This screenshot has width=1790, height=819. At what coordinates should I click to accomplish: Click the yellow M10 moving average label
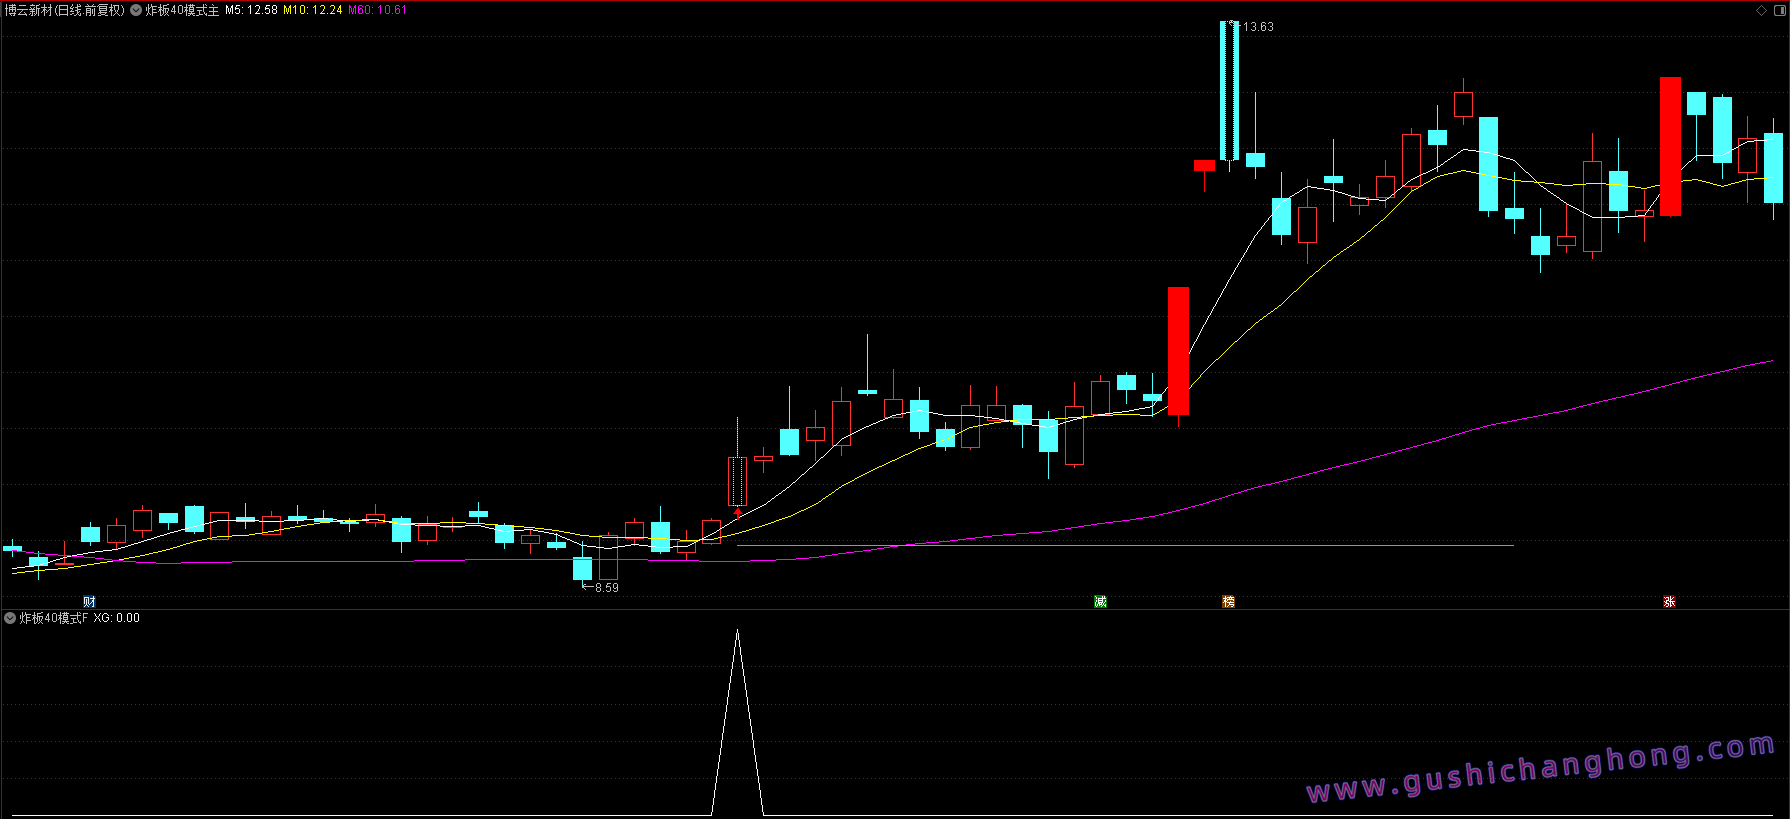click(313, 10)
